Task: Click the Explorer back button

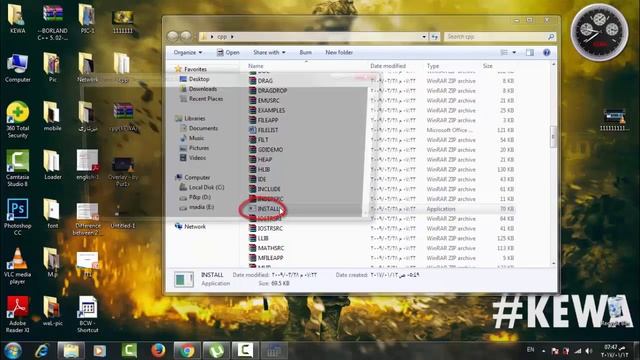Action: point(173,36)
